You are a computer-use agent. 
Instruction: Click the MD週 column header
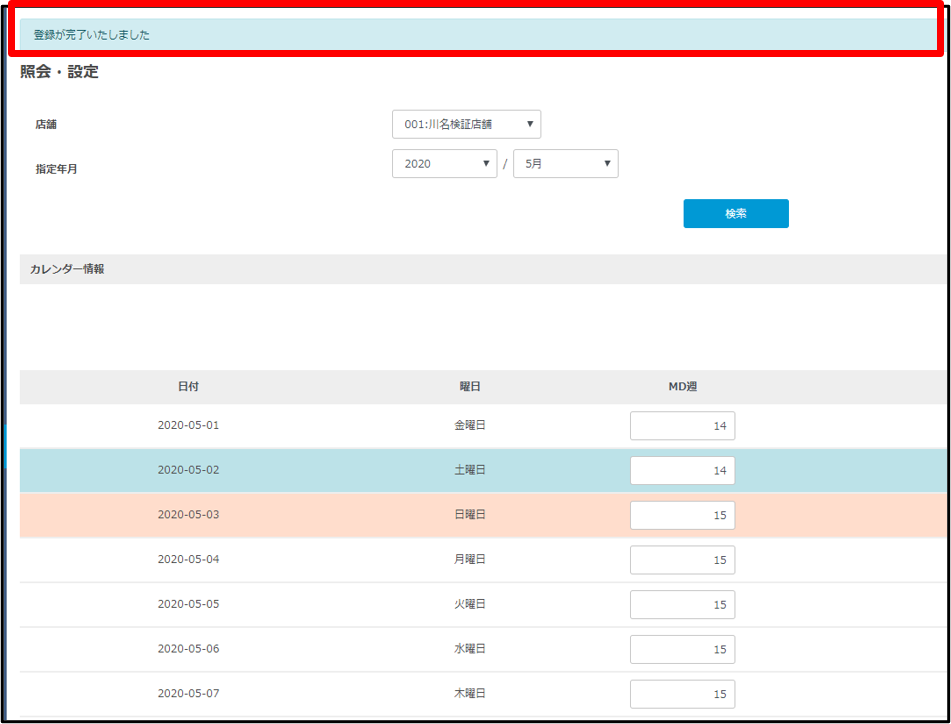pos(682,386)
